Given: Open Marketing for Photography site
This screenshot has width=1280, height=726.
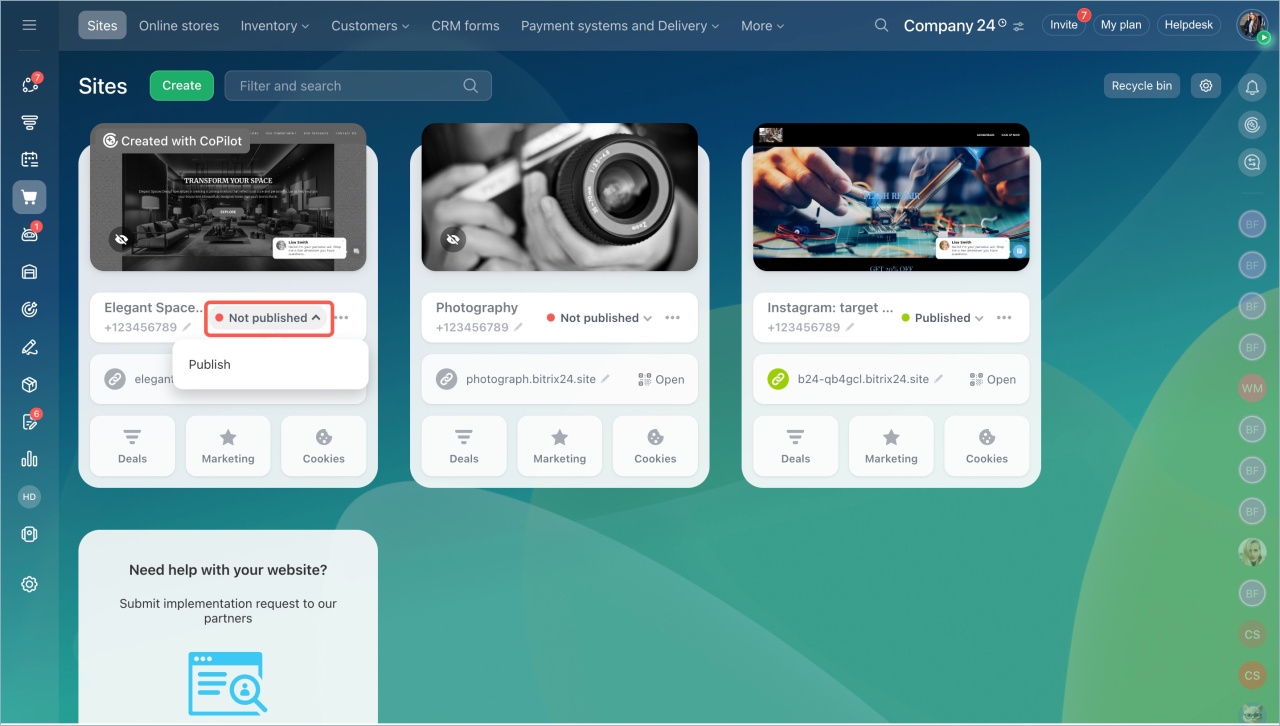Looking at the screenshot, I should pos(560,446).
